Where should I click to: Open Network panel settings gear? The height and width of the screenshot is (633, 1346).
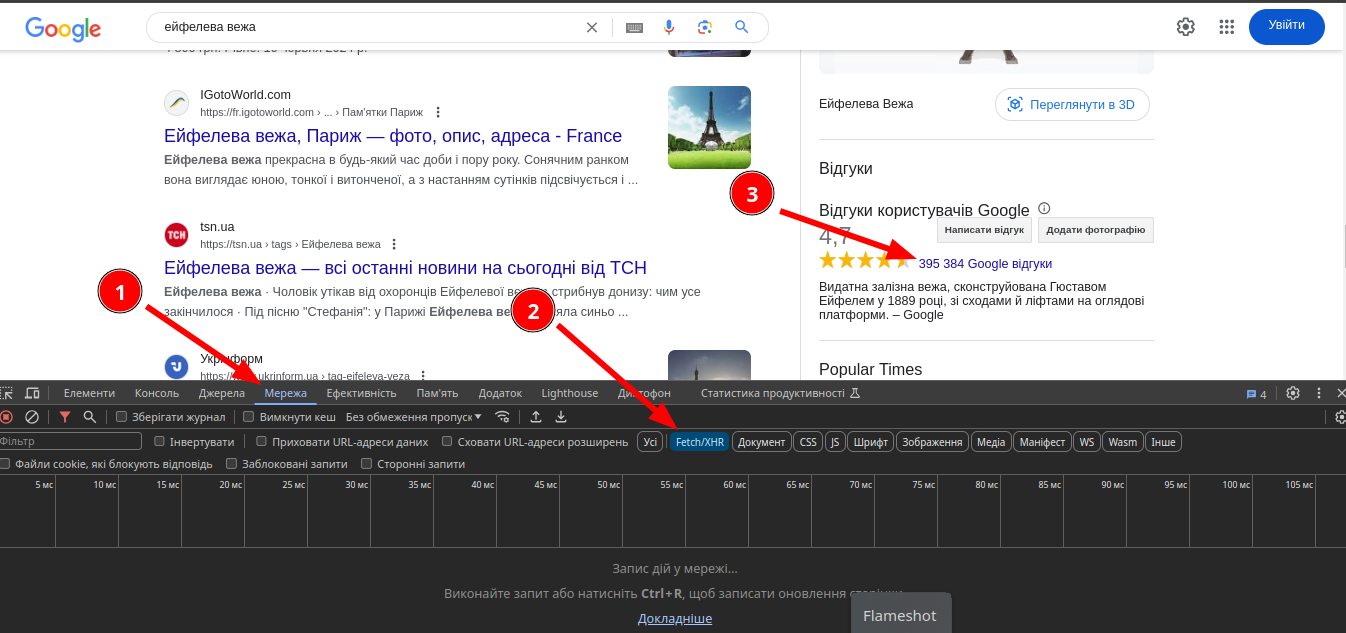[1340, 417]
